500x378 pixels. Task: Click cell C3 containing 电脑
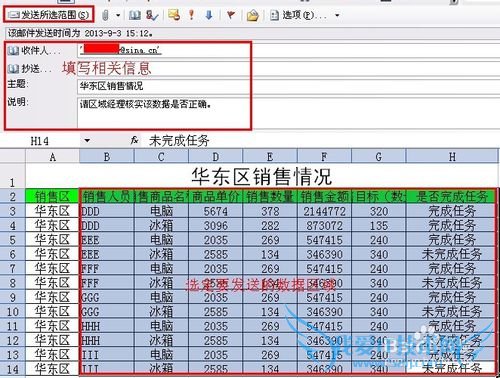click(161, 211)
